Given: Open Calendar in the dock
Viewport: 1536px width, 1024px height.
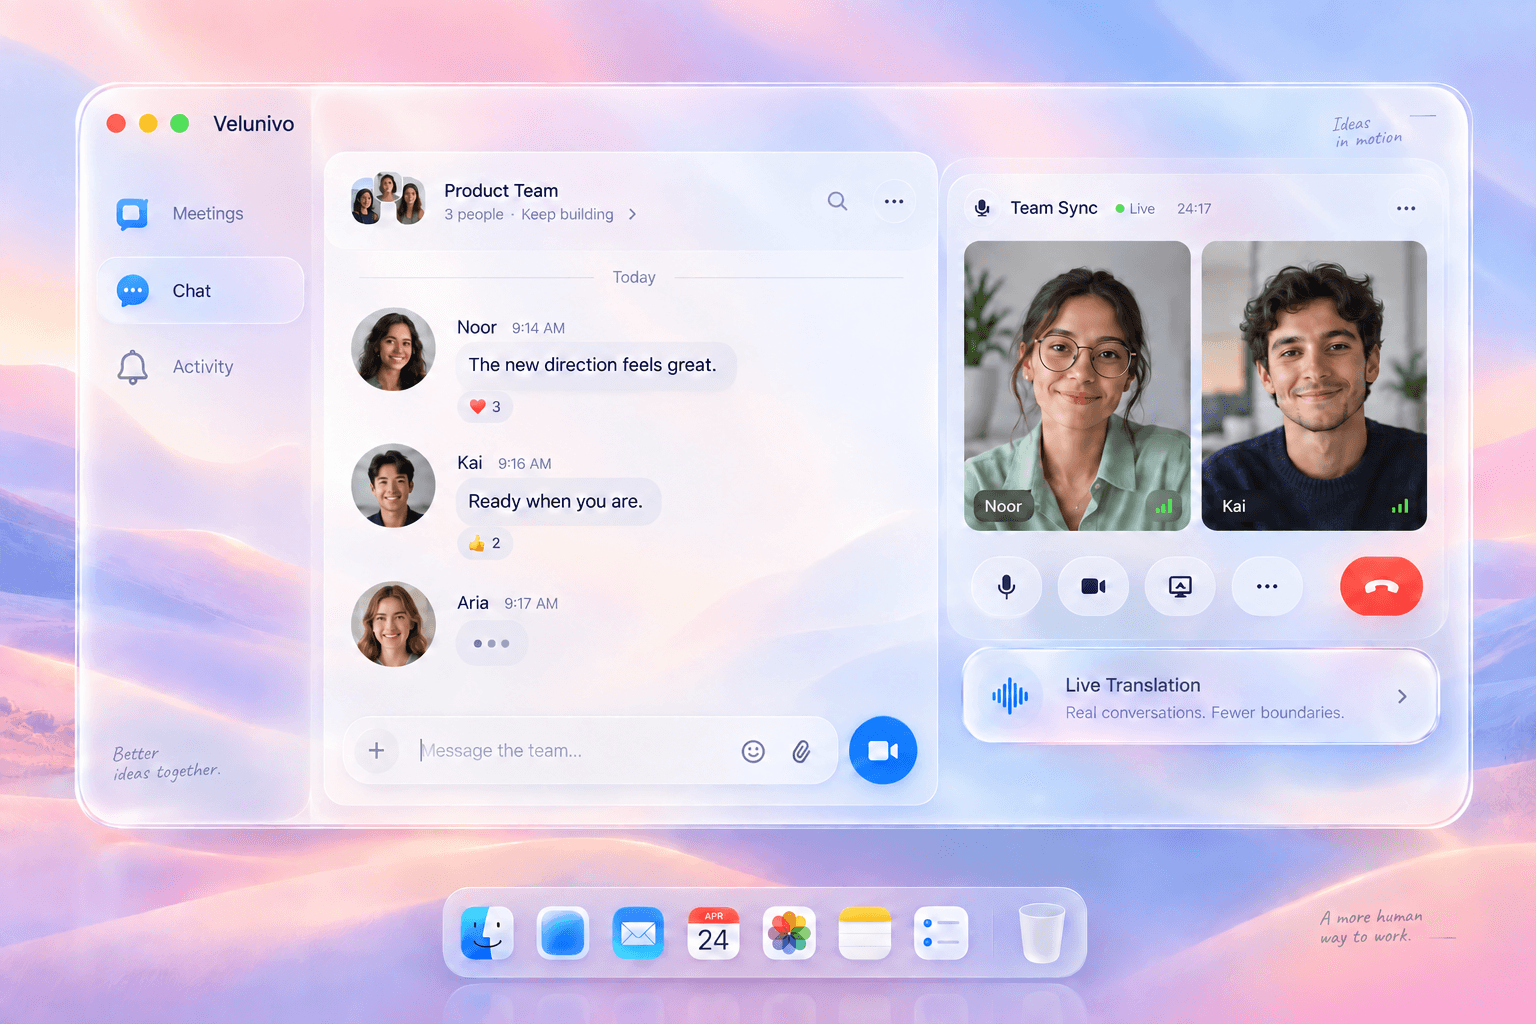Looking at the screenshot, I should tap(714, 933).
